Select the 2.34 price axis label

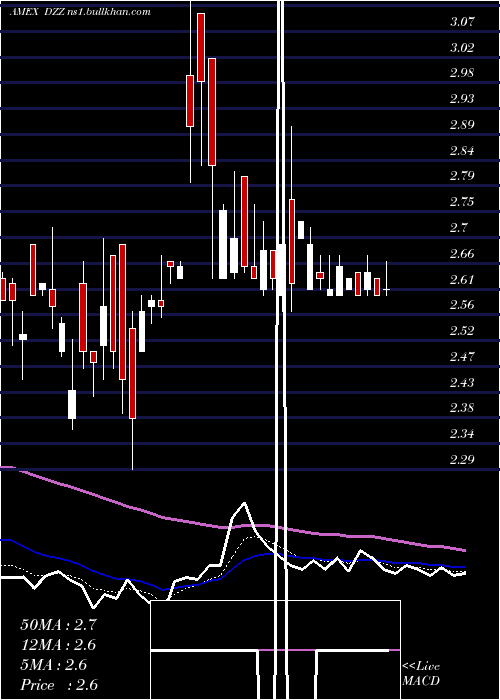(x=462, y=434)
